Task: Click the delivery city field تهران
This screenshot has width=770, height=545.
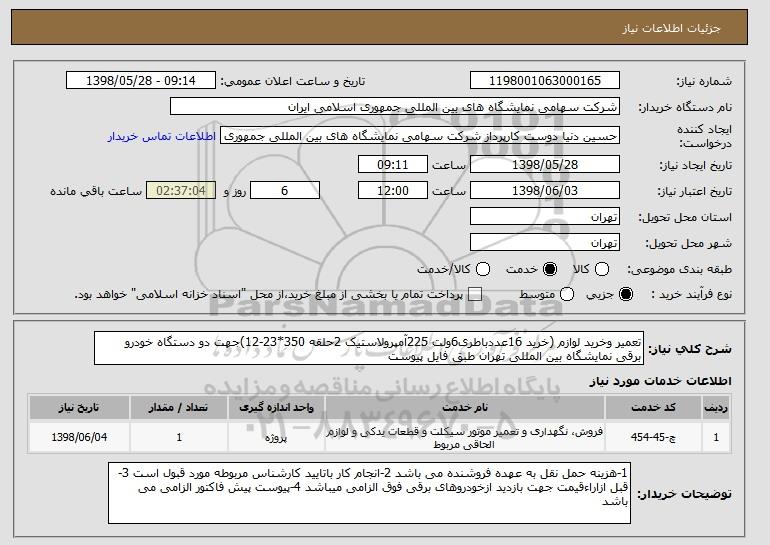Action: pyautogui.click(x=545, y=243)
